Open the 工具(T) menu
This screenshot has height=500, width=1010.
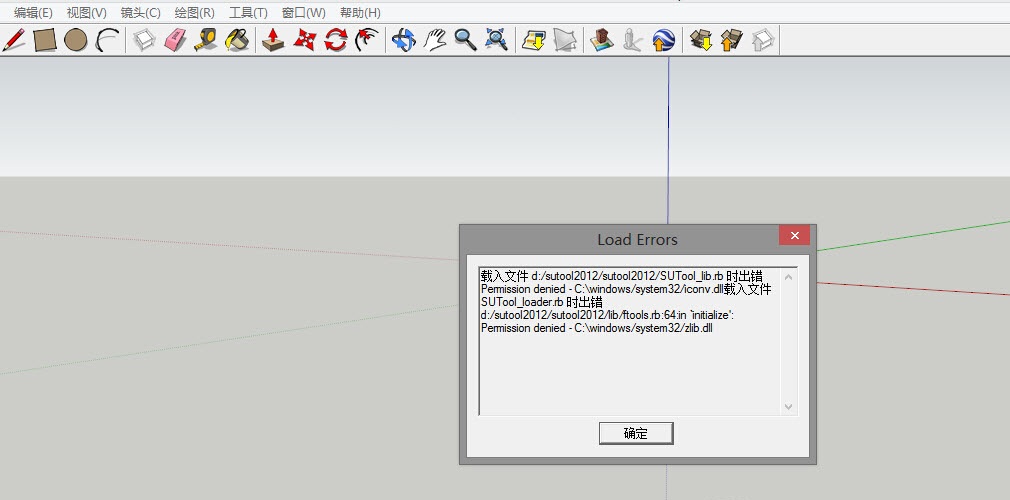248,13
